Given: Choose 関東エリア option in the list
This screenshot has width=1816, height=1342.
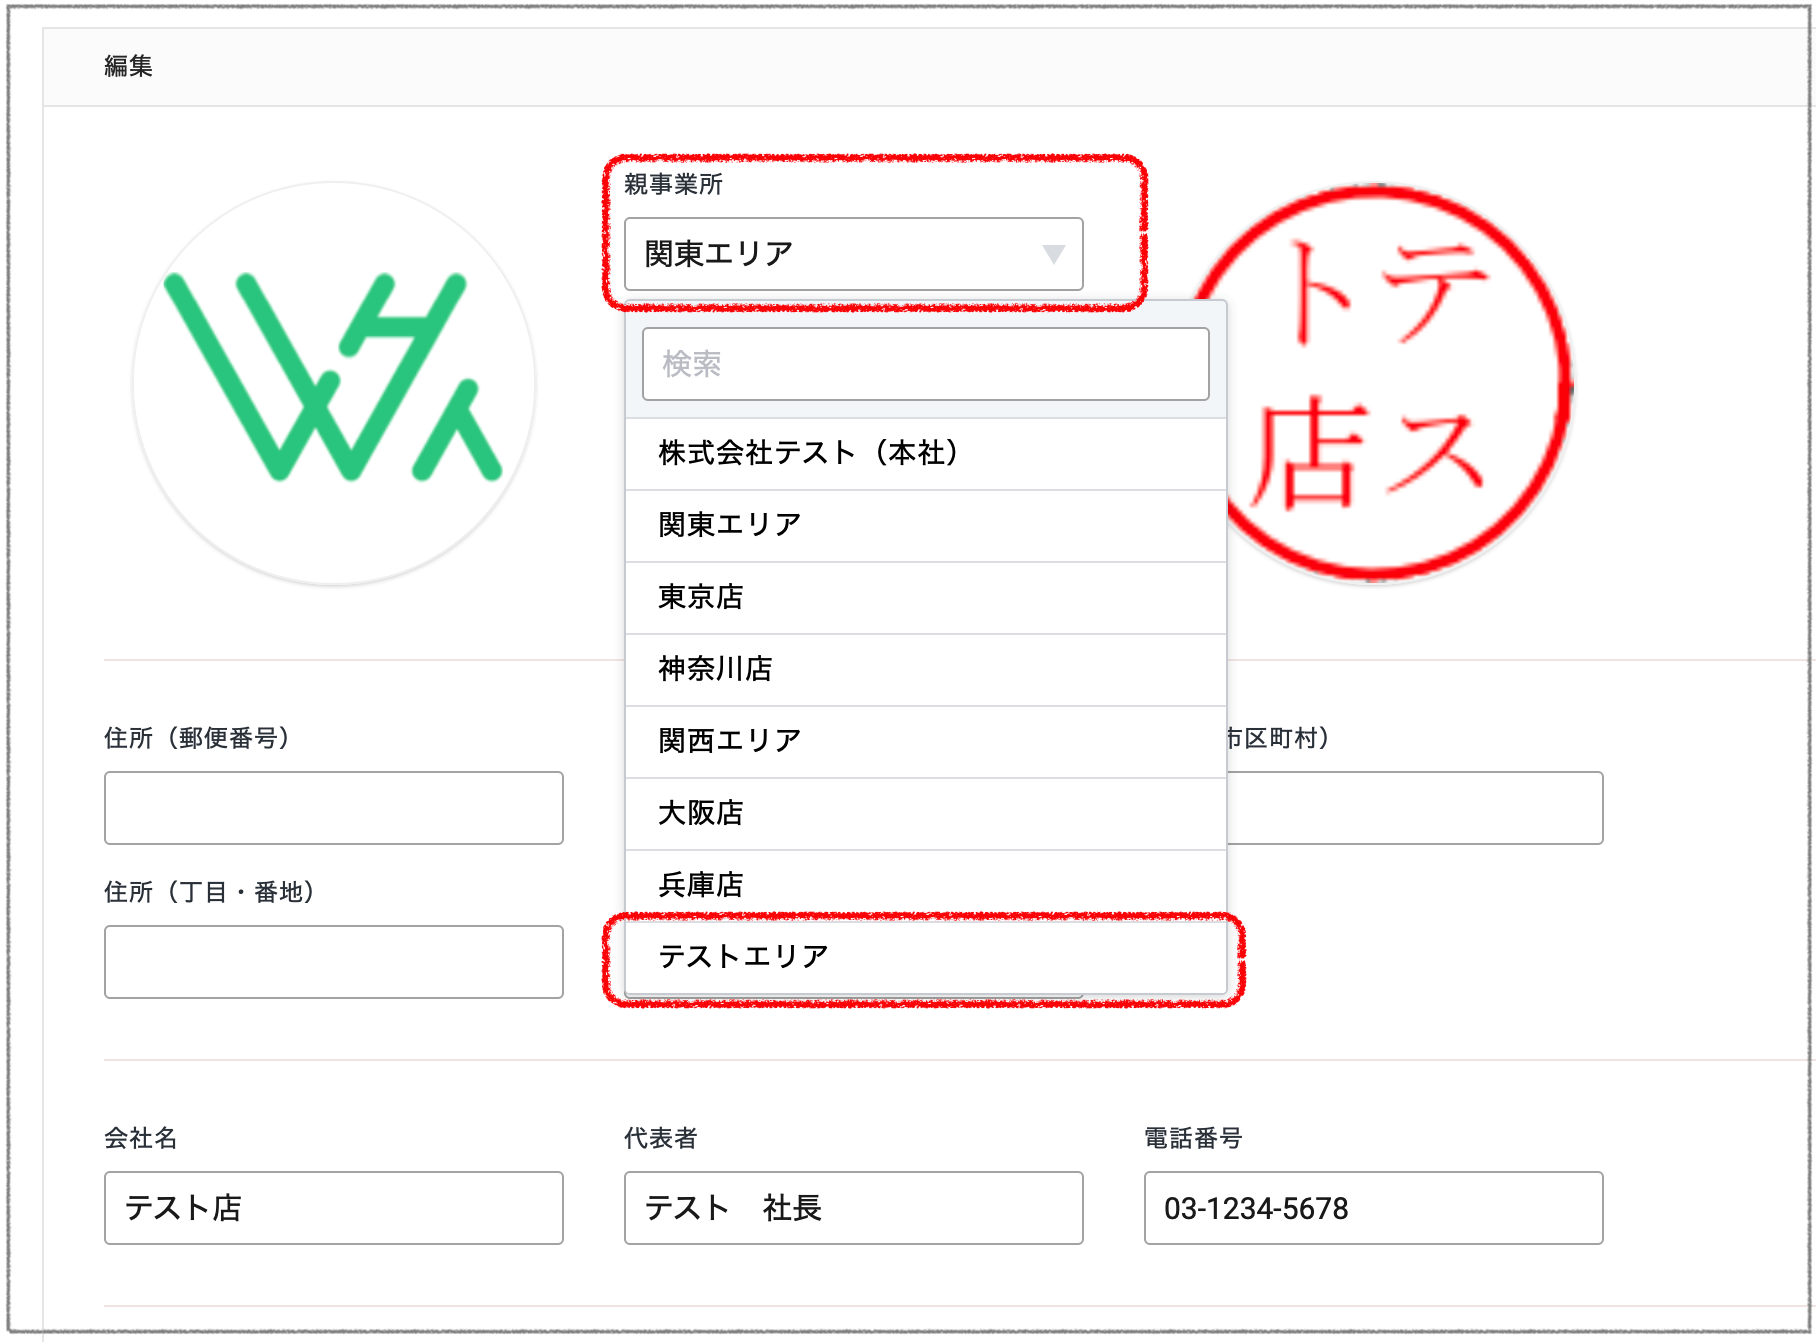Looking at the screenshot, I should click(925, 525).
